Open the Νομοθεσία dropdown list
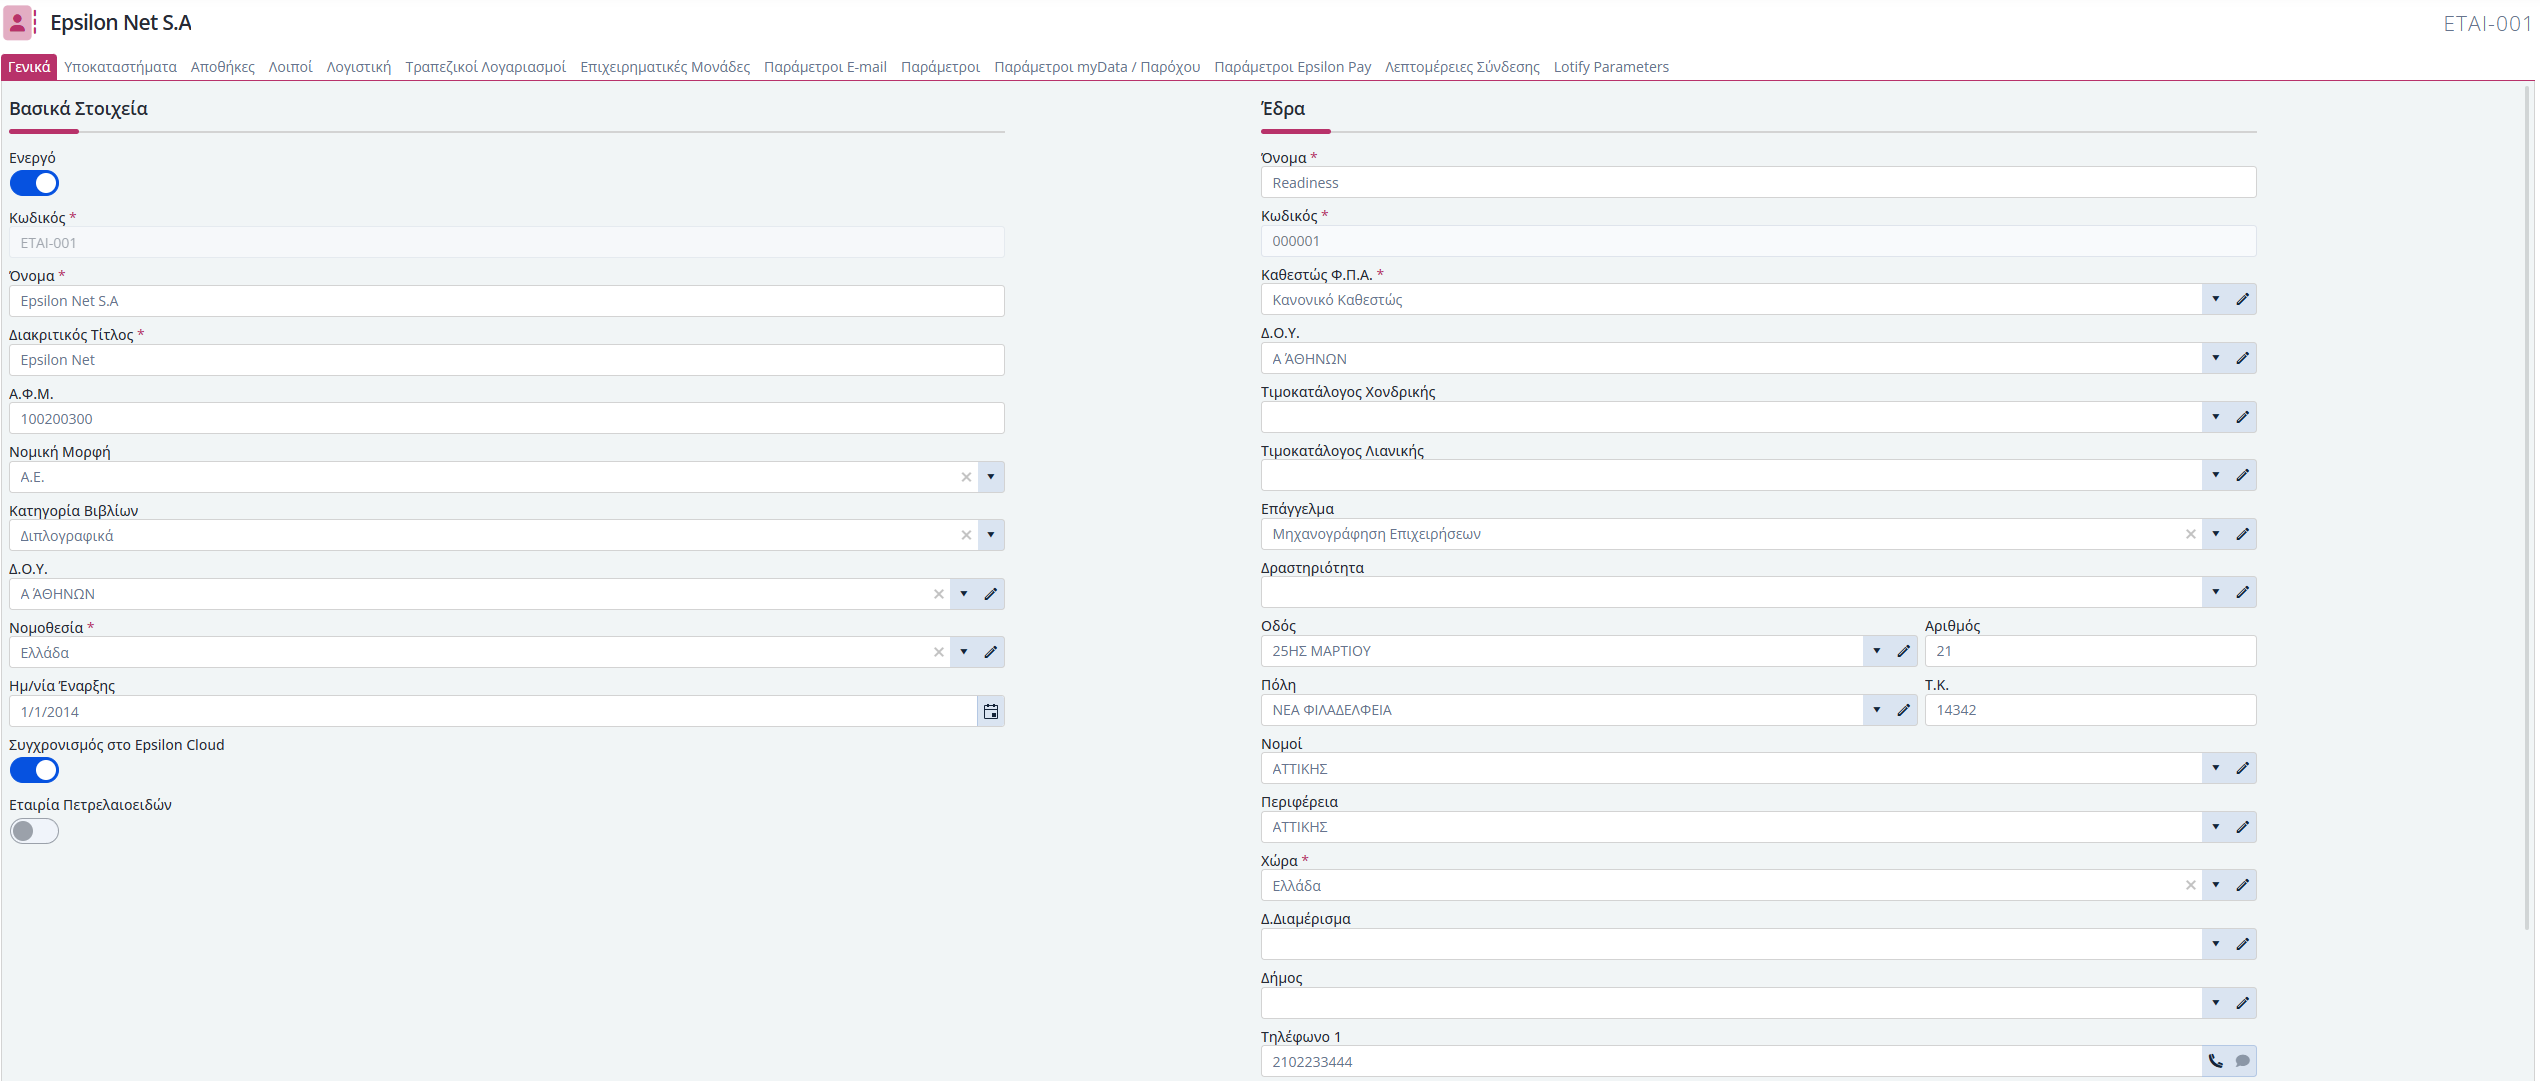The width and height of the screenshot is (2540, 1081). tap(964, 652)
